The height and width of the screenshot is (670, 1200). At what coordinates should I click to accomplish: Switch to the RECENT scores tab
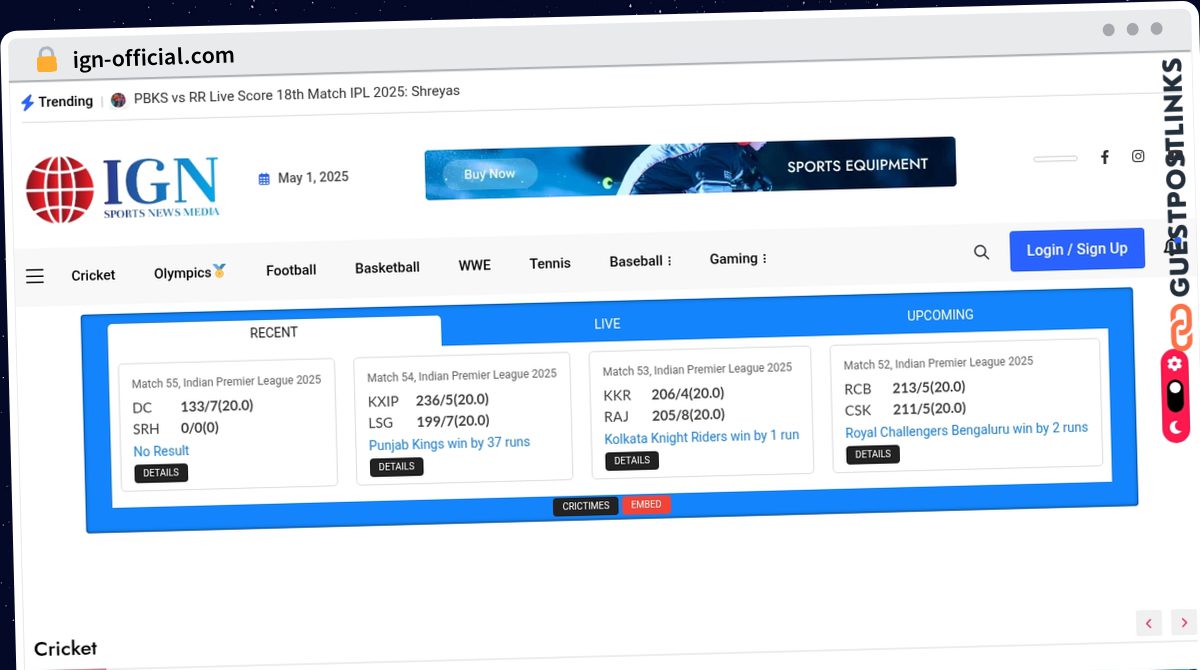[x=274, y=332]
